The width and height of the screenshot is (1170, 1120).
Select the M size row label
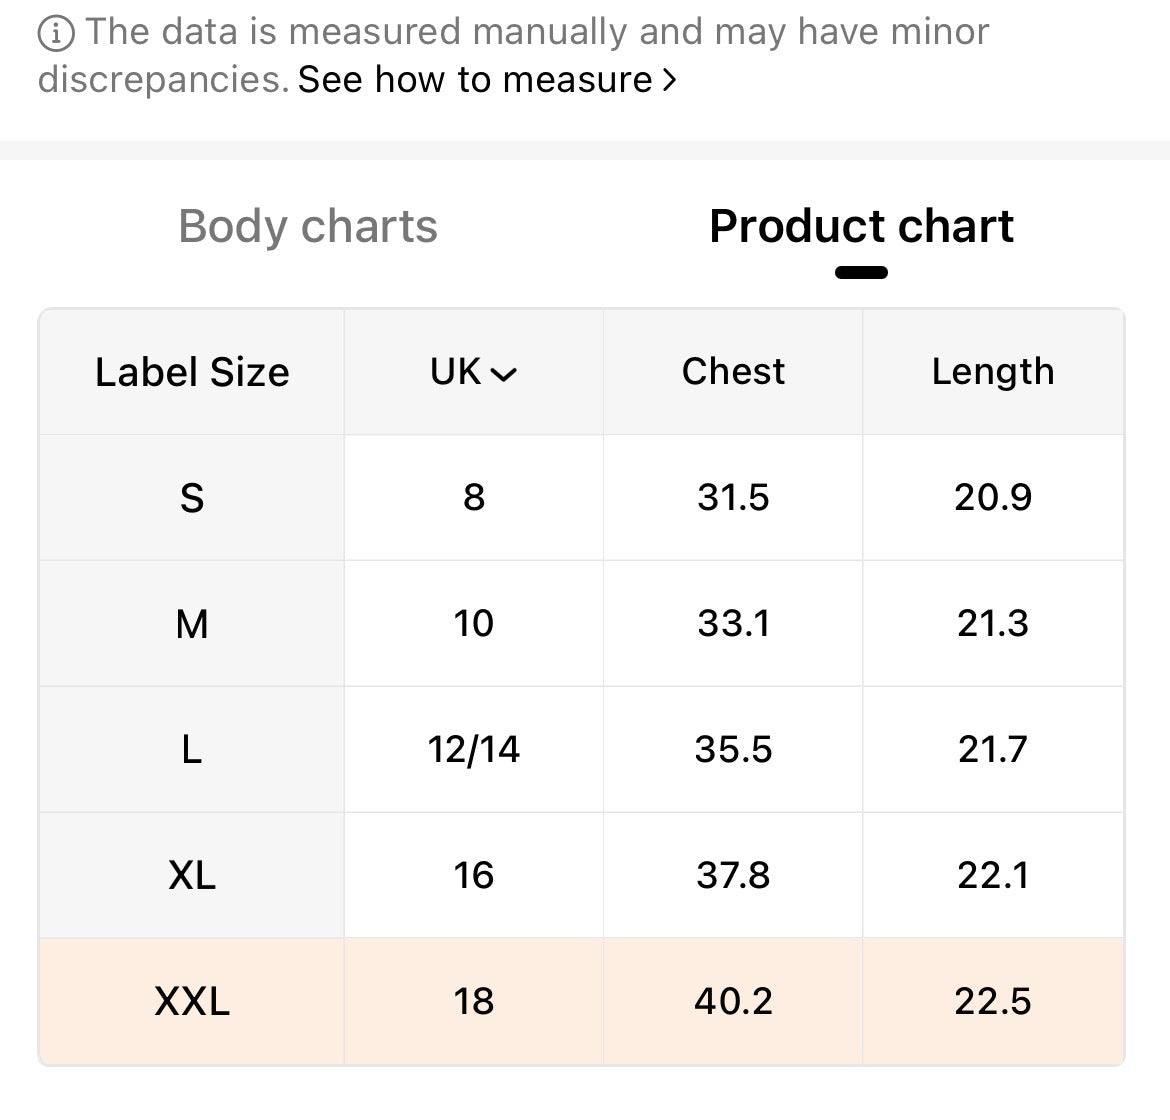pyautogui.click(x=192, y=624)
